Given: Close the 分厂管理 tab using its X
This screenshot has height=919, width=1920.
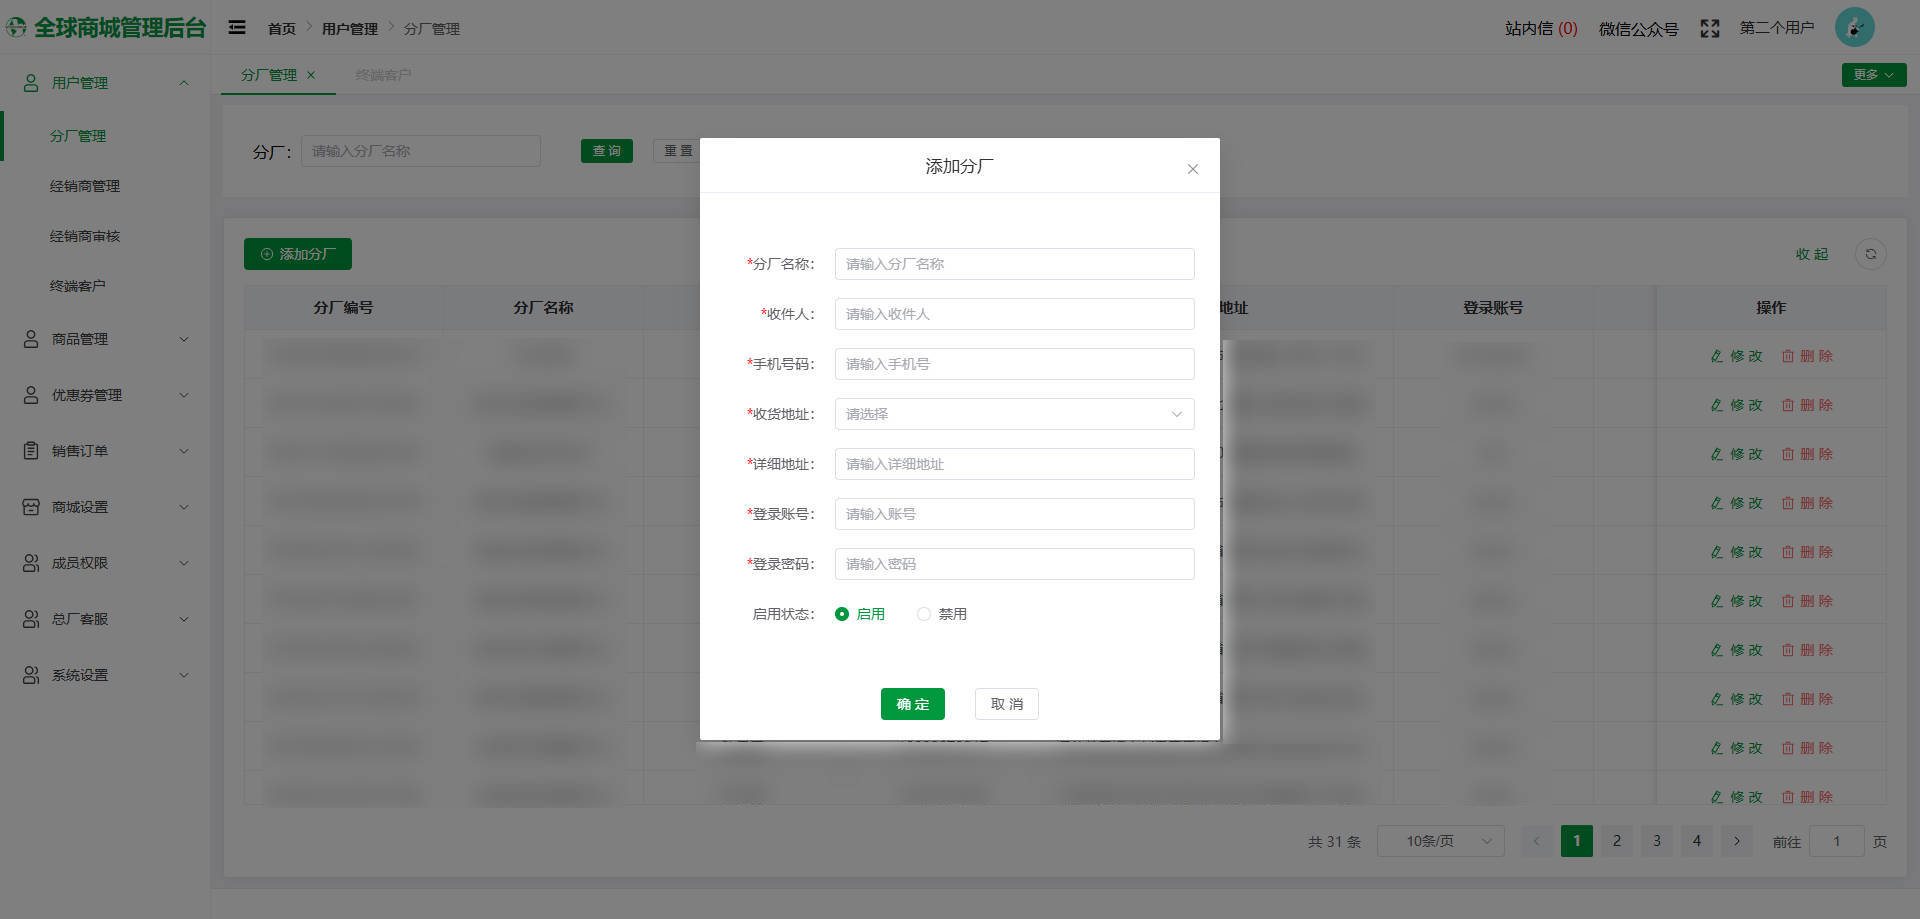Looking at the screenshot, I should point(311,75).
